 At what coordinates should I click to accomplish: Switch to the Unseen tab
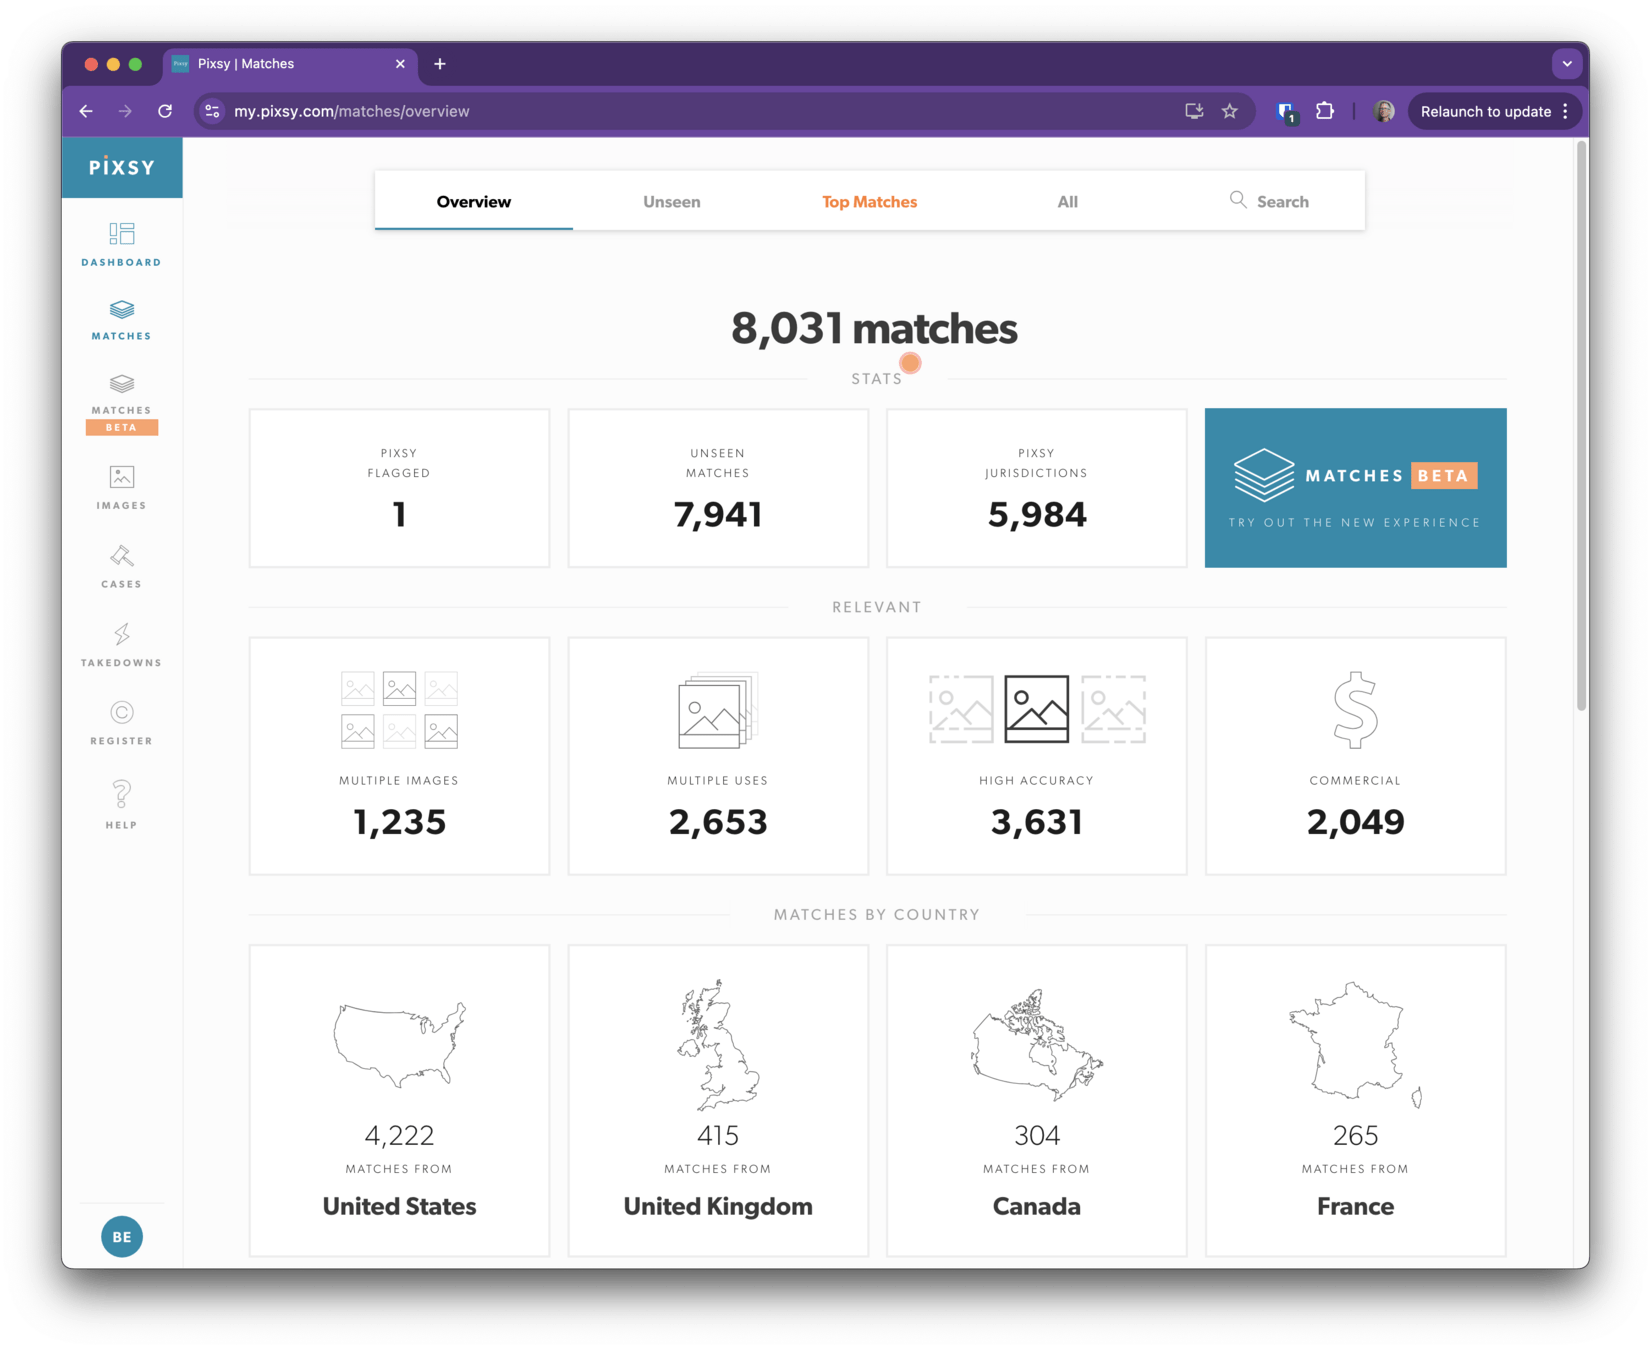click(672, 201)
